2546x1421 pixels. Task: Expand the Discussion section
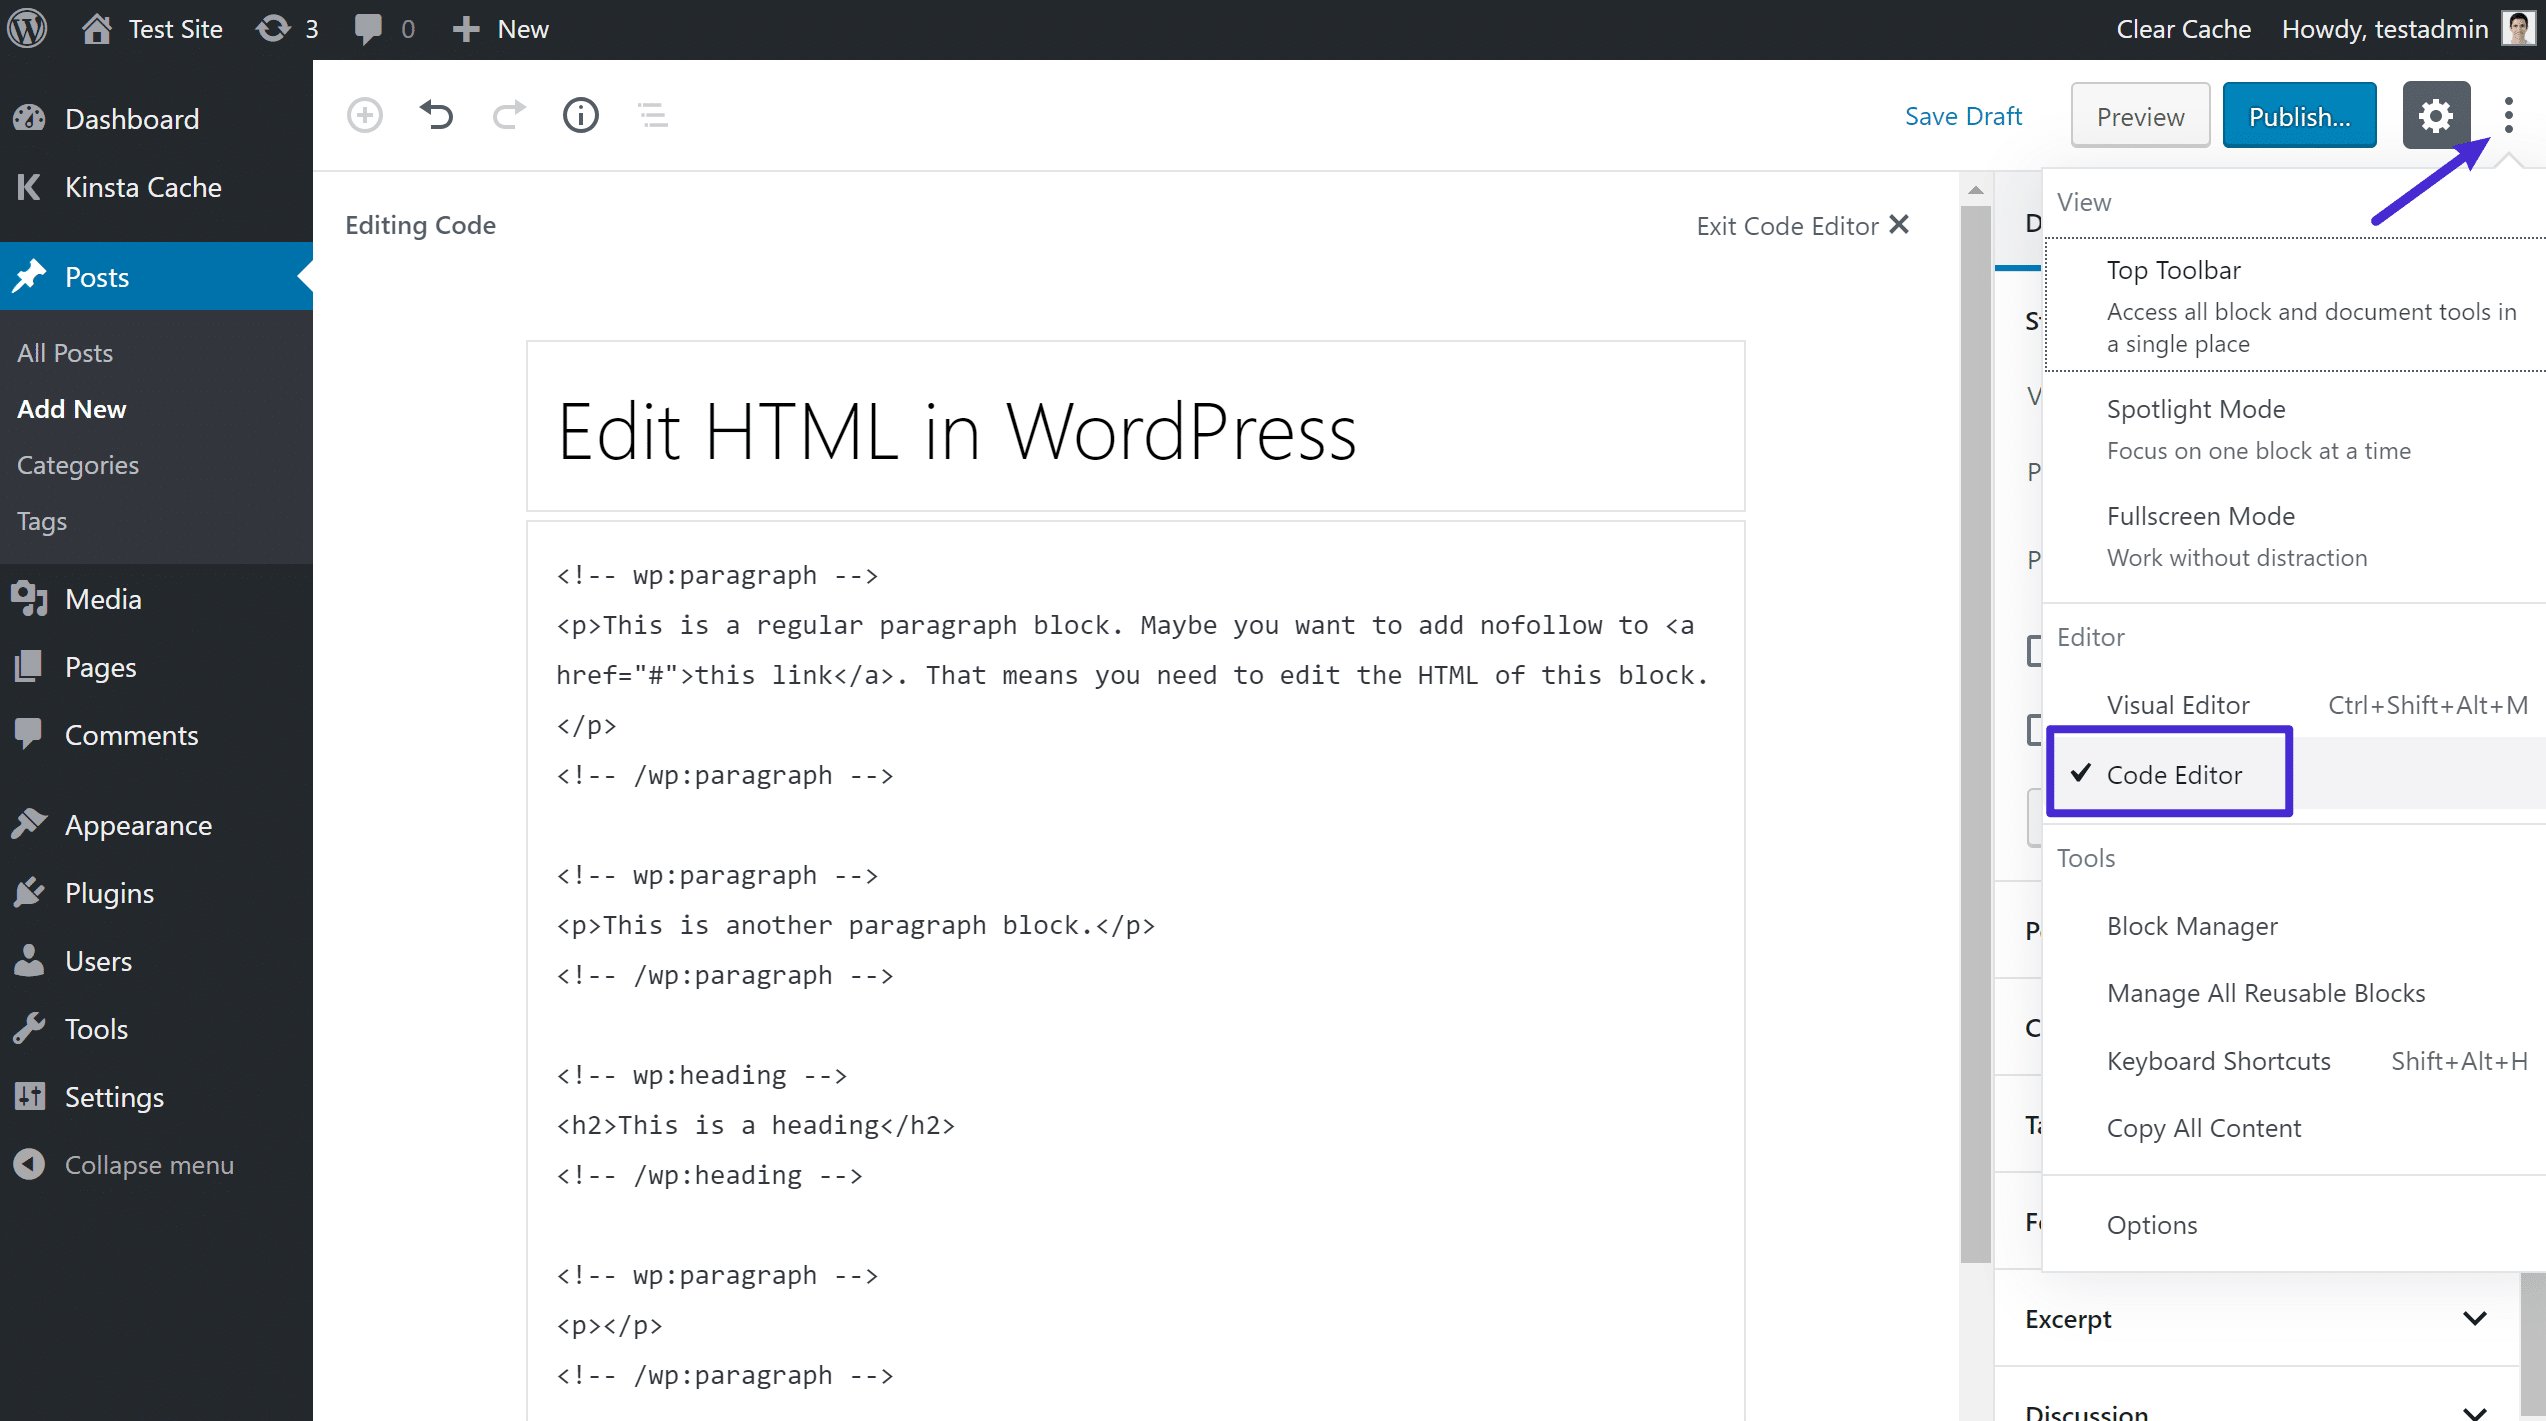(2256, 1400)
